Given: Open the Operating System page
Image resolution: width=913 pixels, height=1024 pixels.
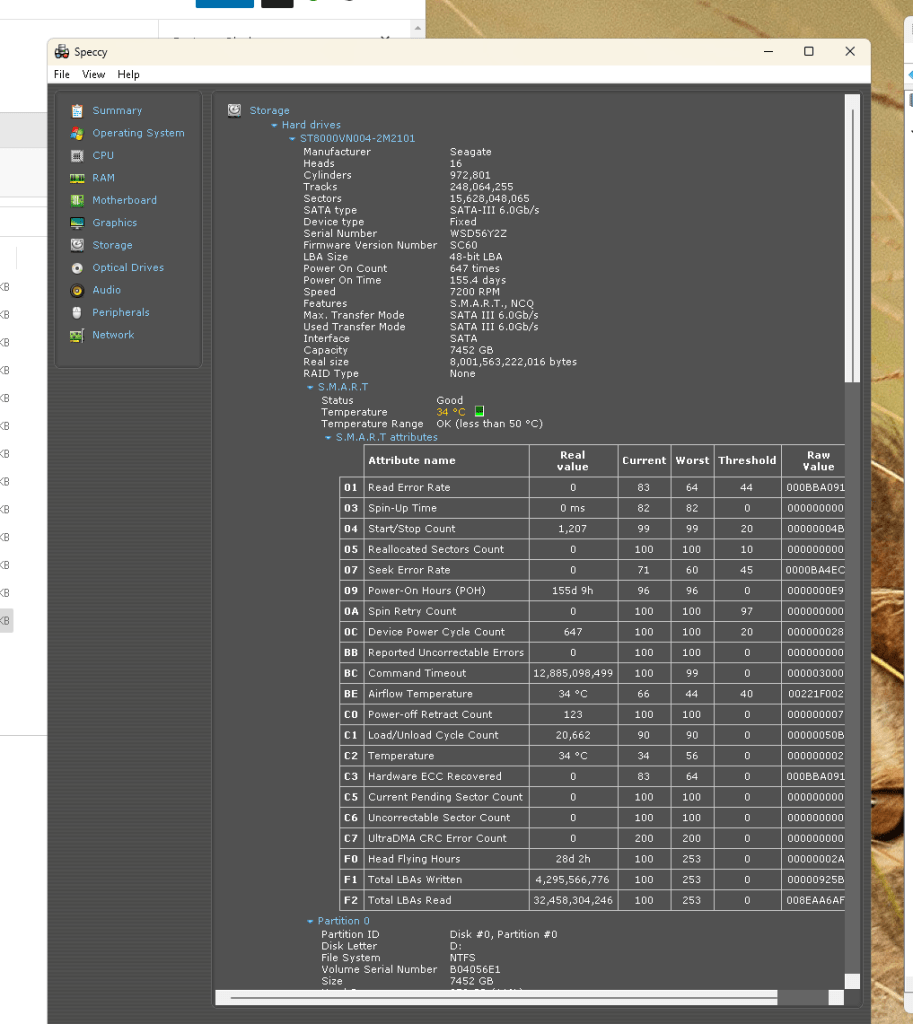Looking at the screenshot, I should point(138,133).
